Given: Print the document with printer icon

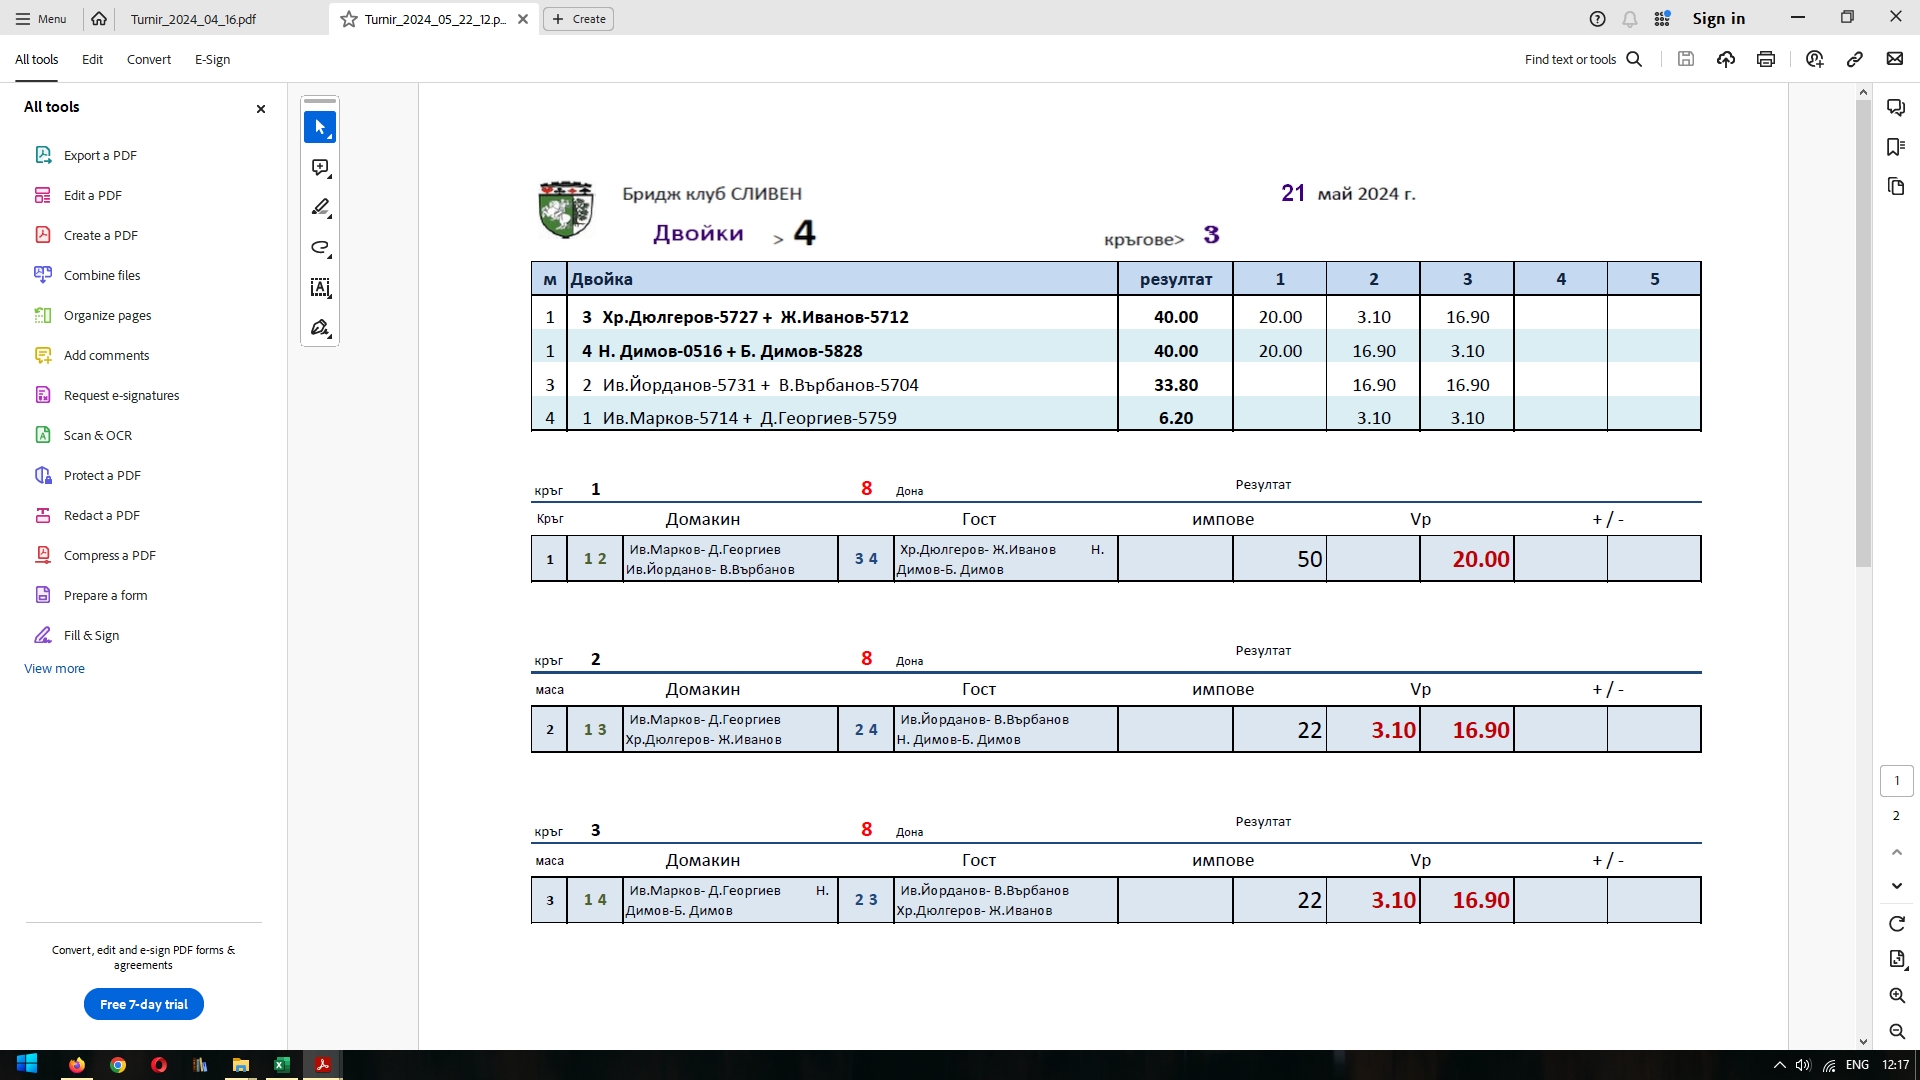Looking at the screenshot, I should tap(1766, 59).
